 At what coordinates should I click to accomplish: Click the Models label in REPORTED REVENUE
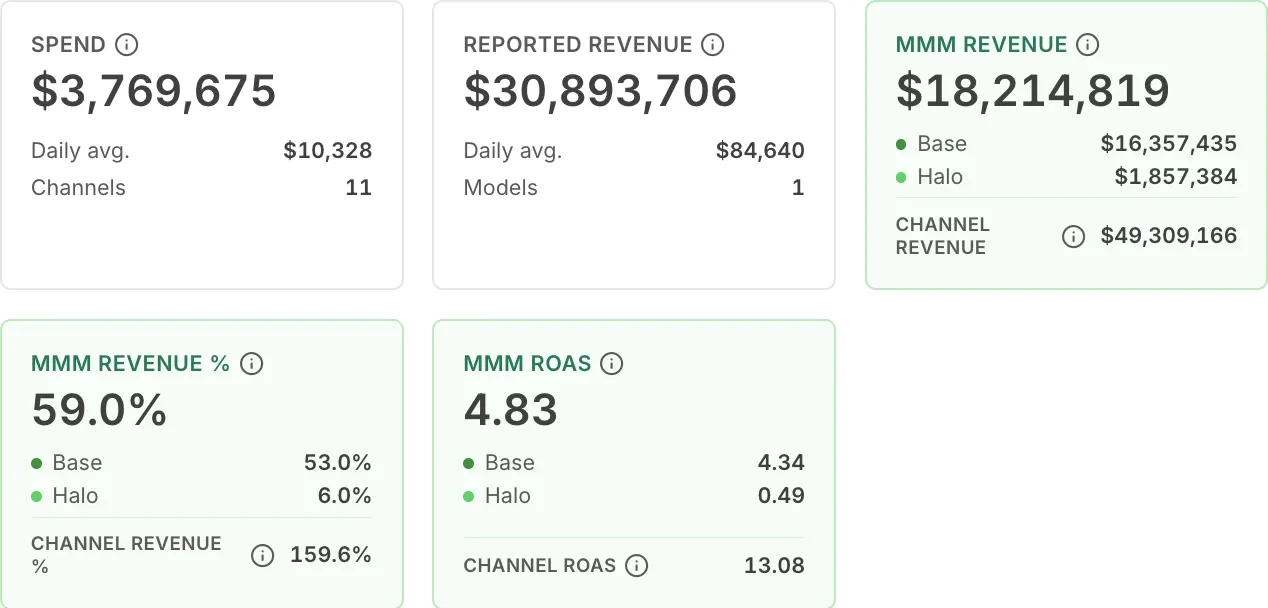[x=501, y=188]
